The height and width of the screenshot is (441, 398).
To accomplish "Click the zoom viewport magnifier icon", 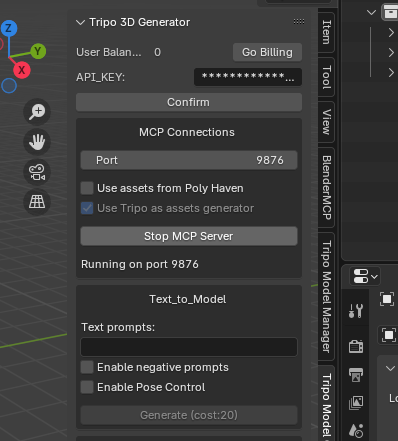I will [x=37, y=112].
